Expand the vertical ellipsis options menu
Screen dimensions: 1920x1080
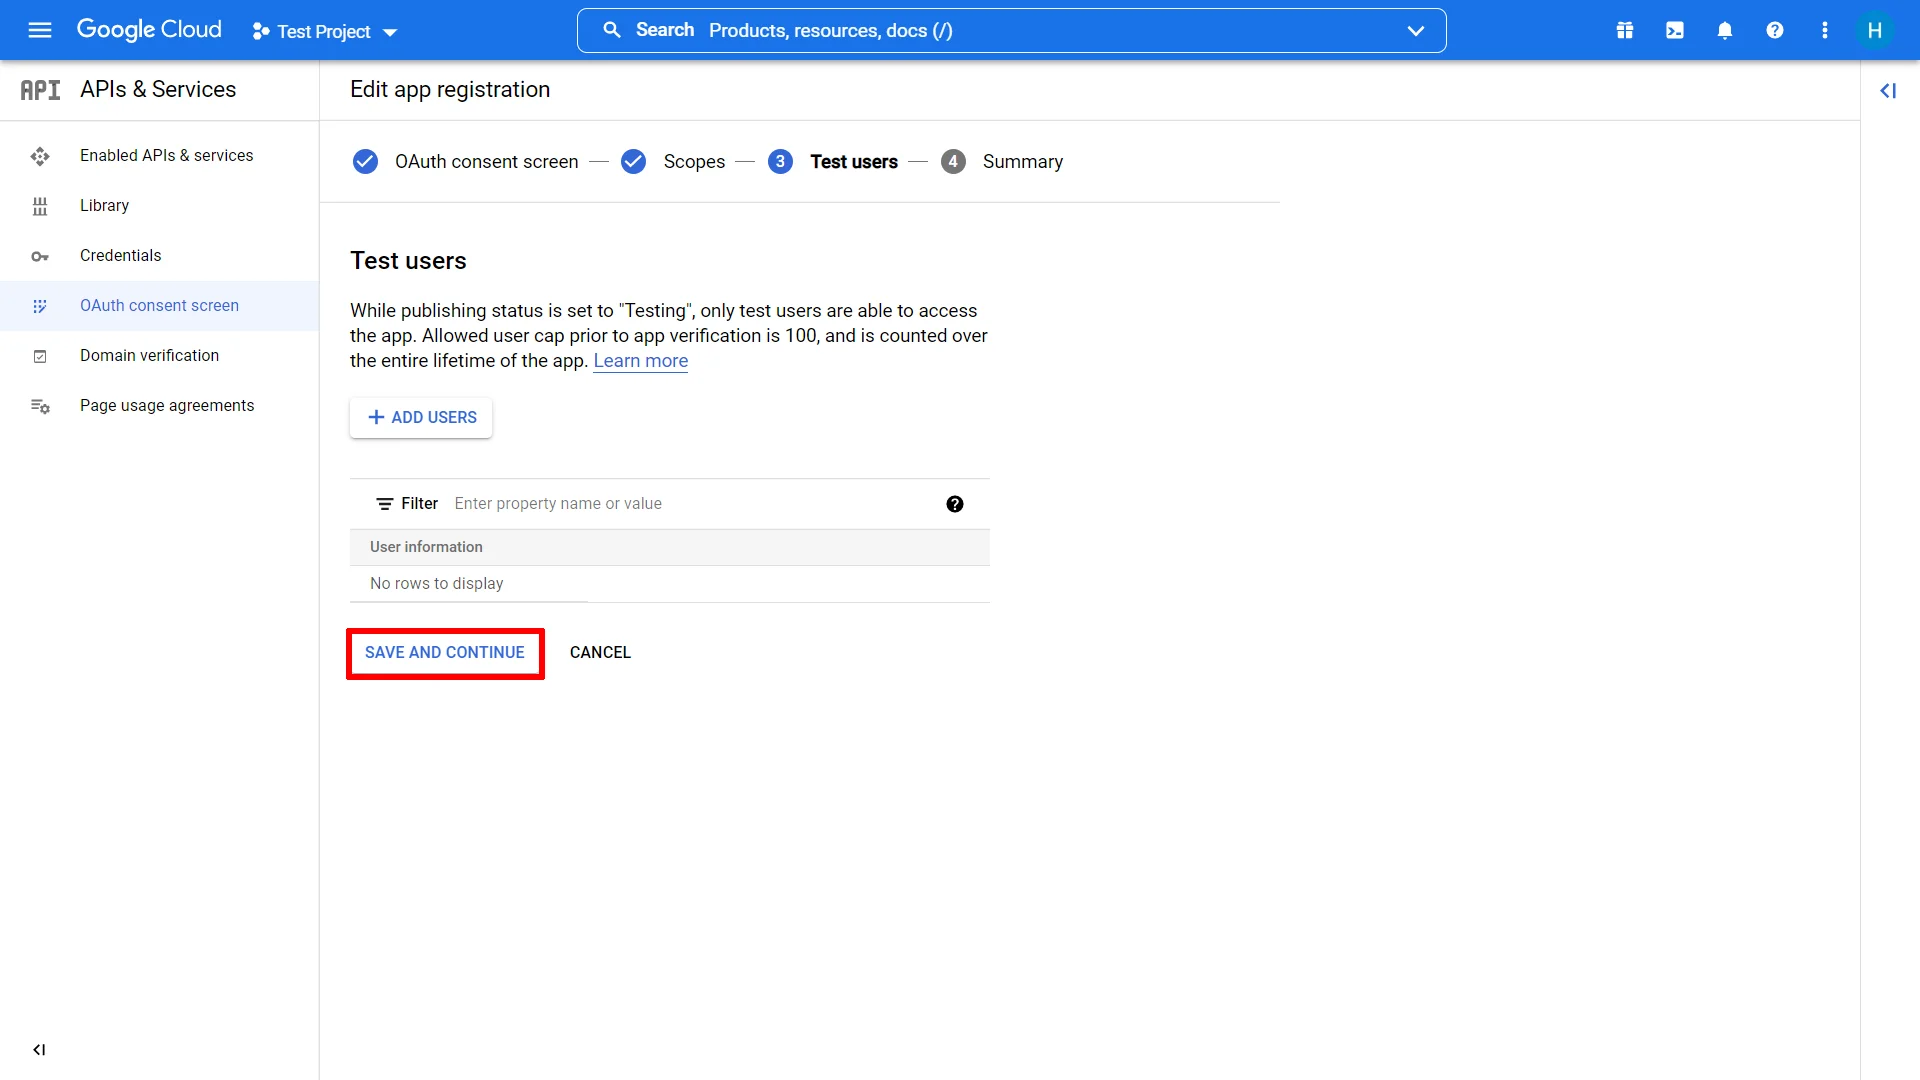(1825, 29)
